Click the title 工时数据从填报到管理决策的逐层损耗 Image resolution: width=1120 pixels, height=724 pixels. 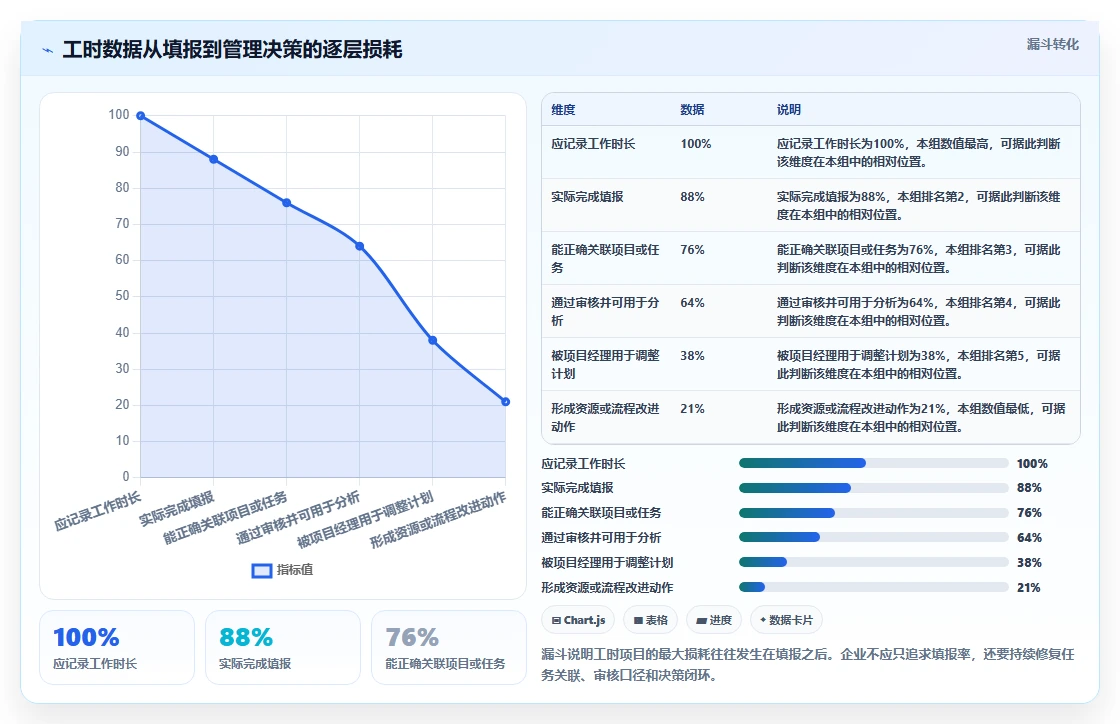pos(232,49)
